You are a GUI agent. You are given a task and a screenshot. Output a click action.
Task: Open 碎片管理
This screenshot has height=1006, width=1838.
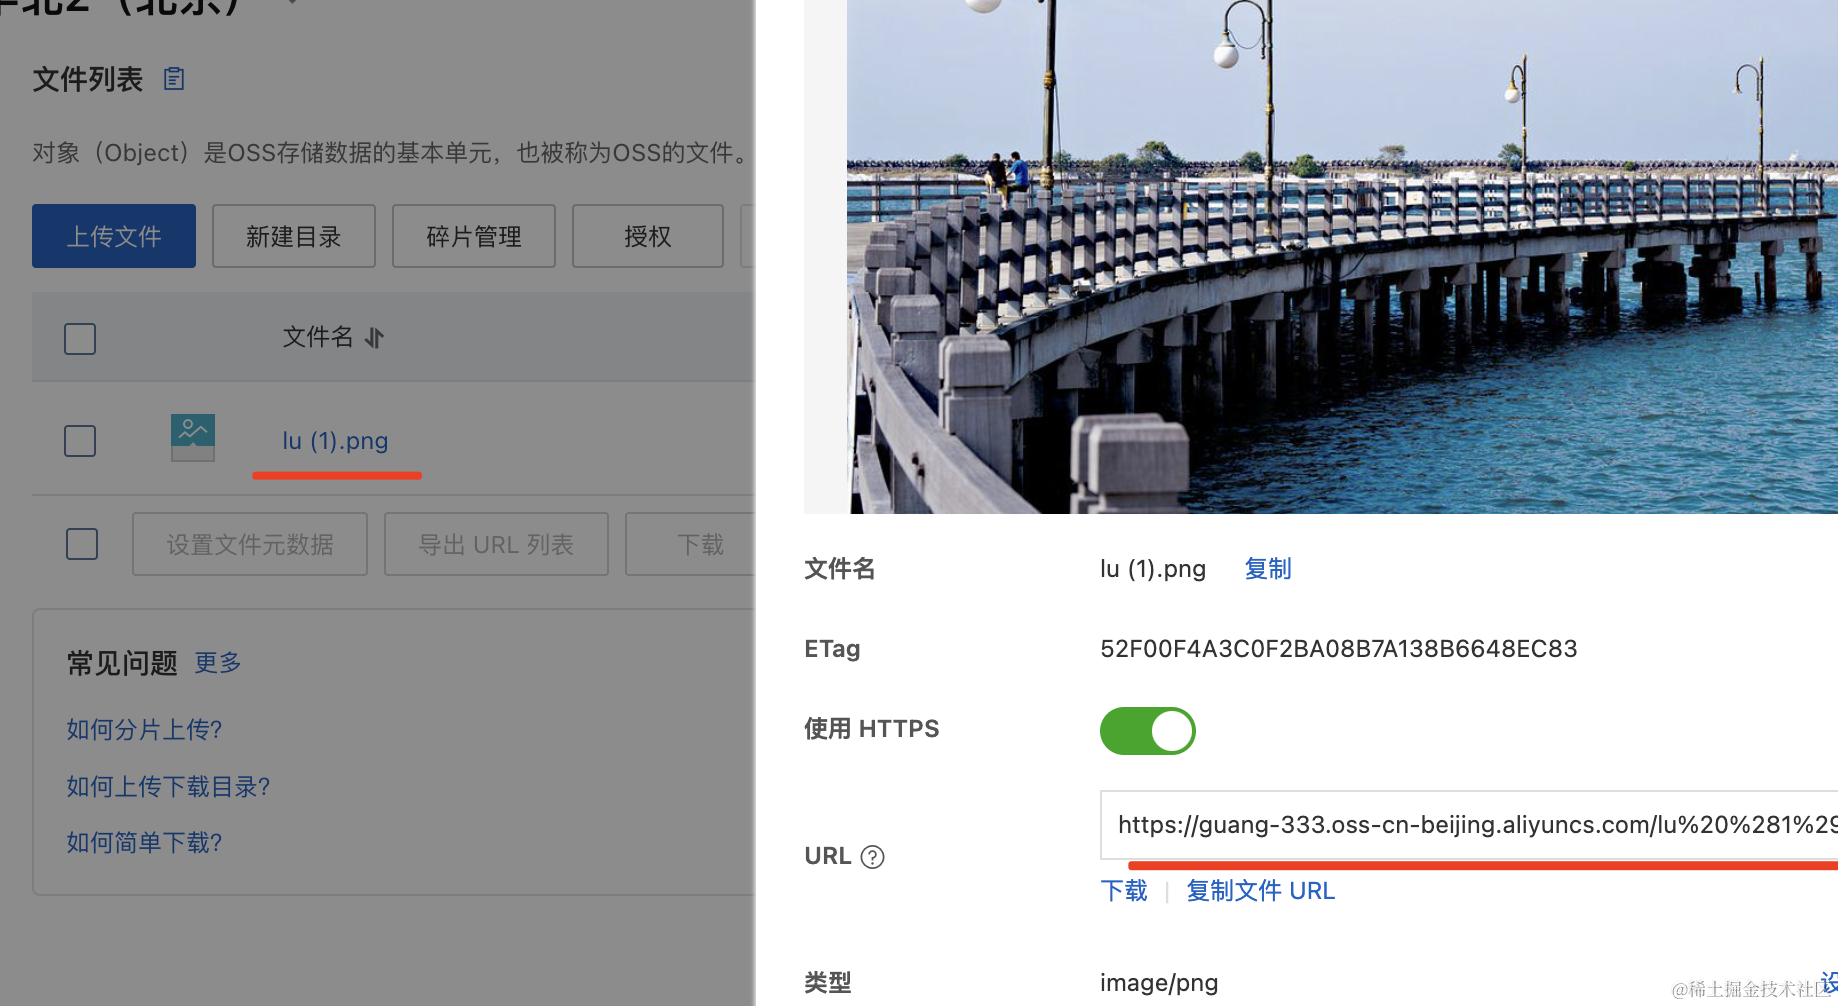(474, 236)
